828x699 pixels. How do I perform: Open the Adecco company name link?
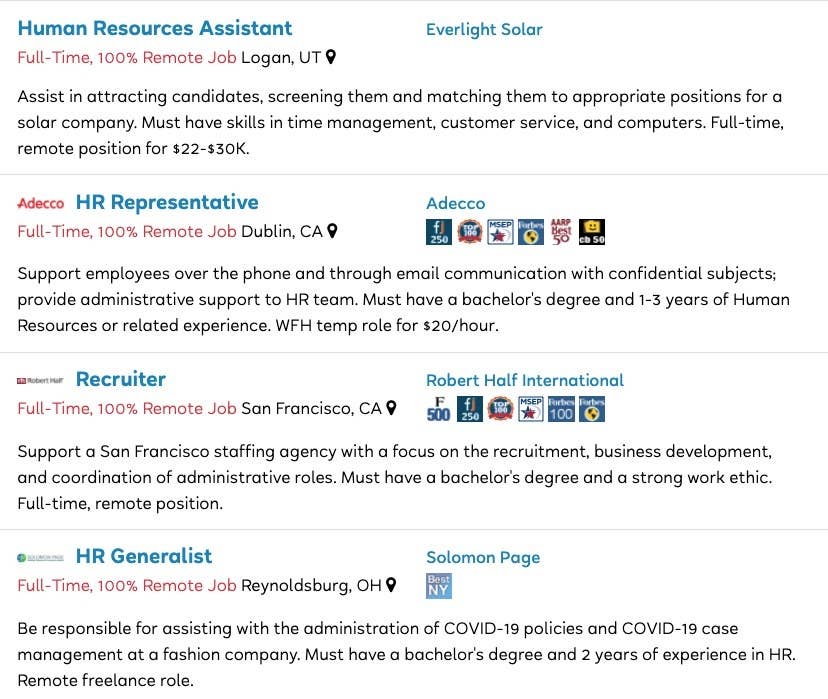coord(455,203)
